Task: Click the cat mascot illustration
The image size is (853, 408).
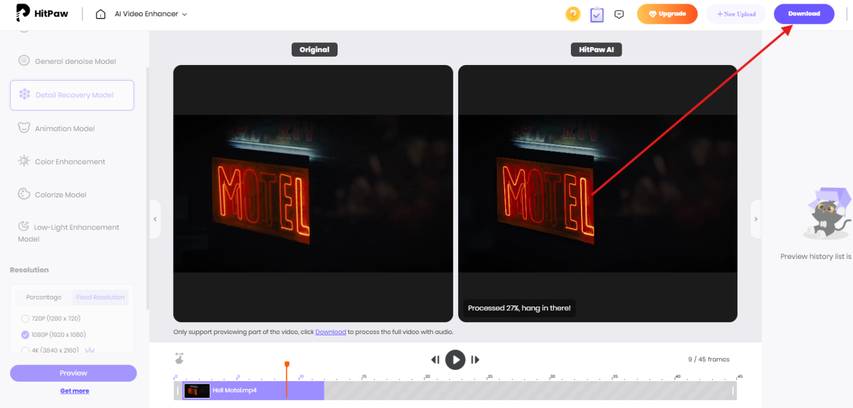Action: [x=829, y=213]
